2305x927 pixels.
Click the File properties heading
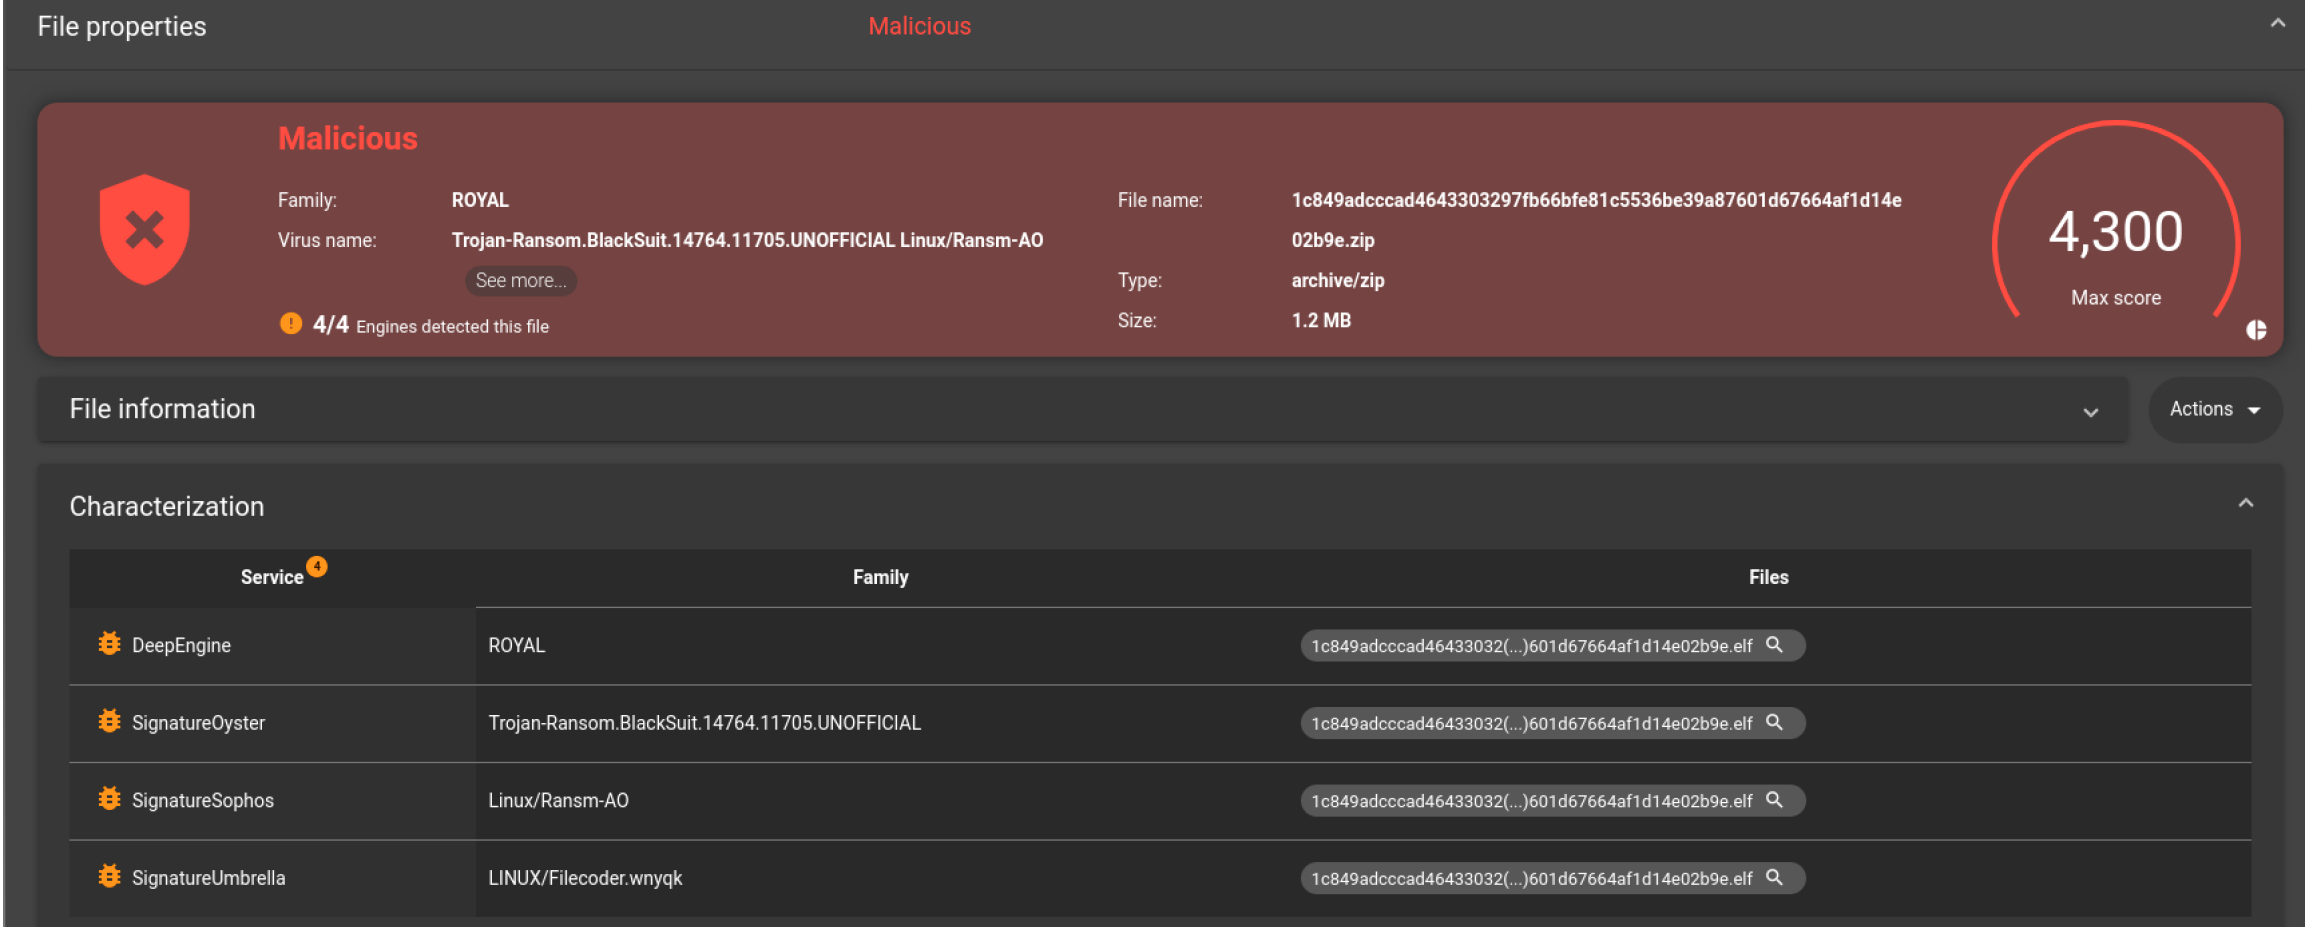pyautogui.click(x=122, y=26)
